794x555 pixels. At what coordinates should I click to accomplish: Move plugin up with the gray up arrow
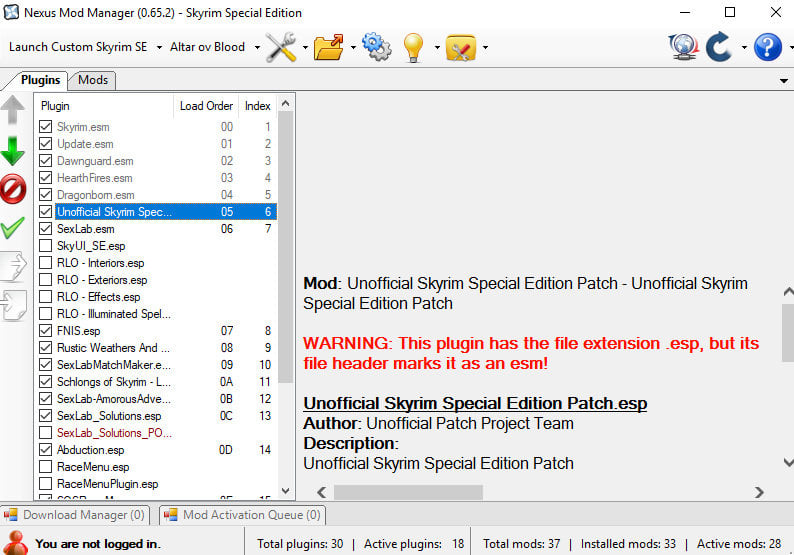coord(13,110)
